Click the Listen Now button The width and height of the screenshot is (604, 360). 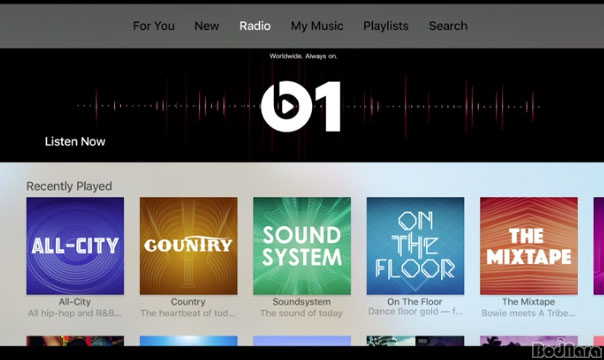coord(75,142)
